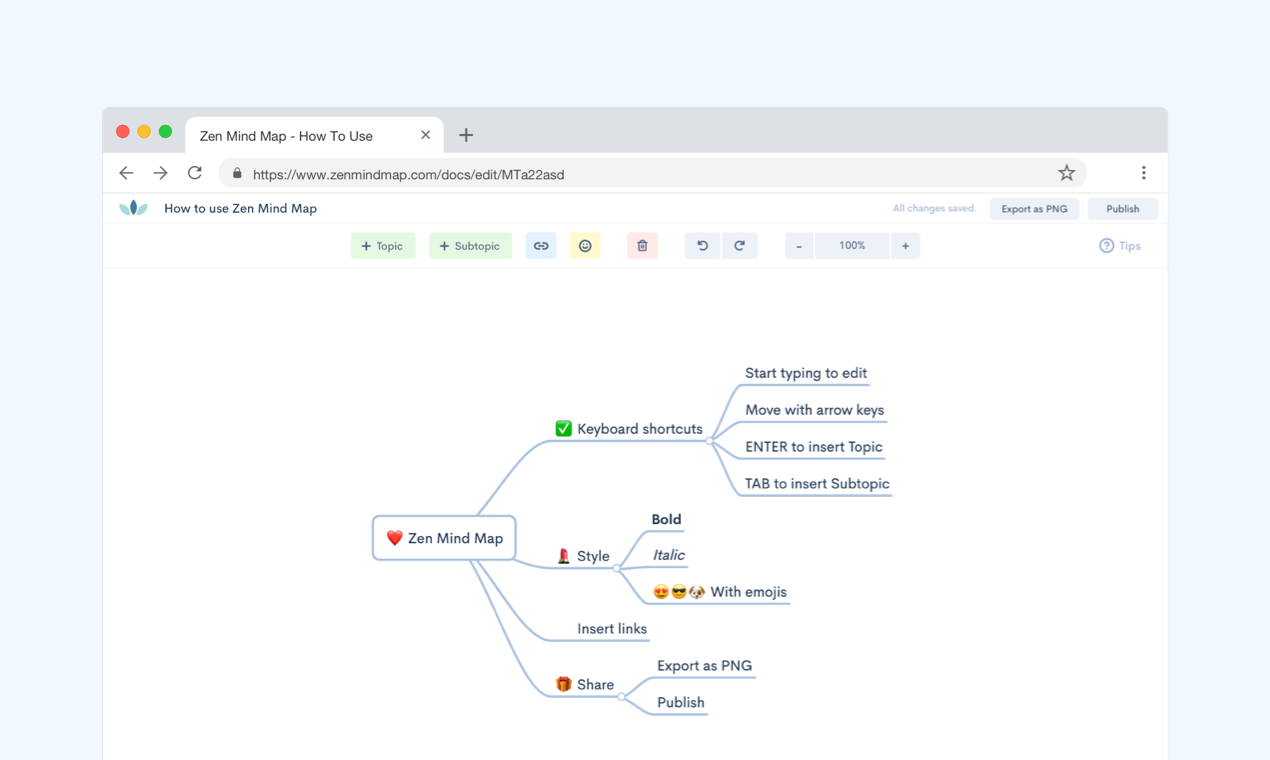1270x760 pixels.
Task: Reload the page using the refresh icon
Action: [x=194, y=172]
